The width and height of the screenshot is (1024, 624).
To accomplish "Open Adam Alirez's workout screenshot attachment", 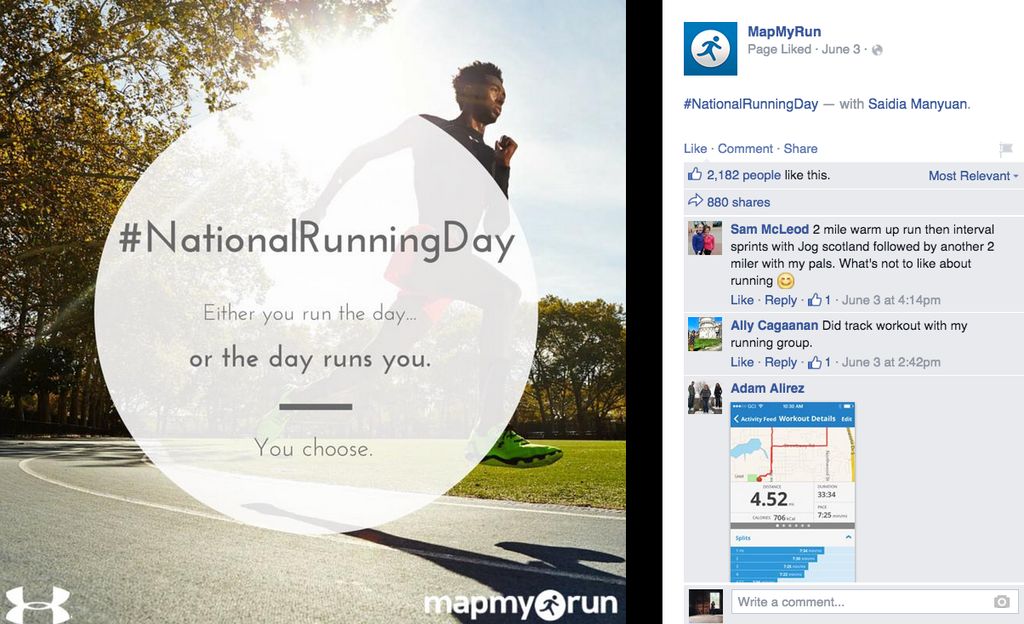I will coord(792,491).
